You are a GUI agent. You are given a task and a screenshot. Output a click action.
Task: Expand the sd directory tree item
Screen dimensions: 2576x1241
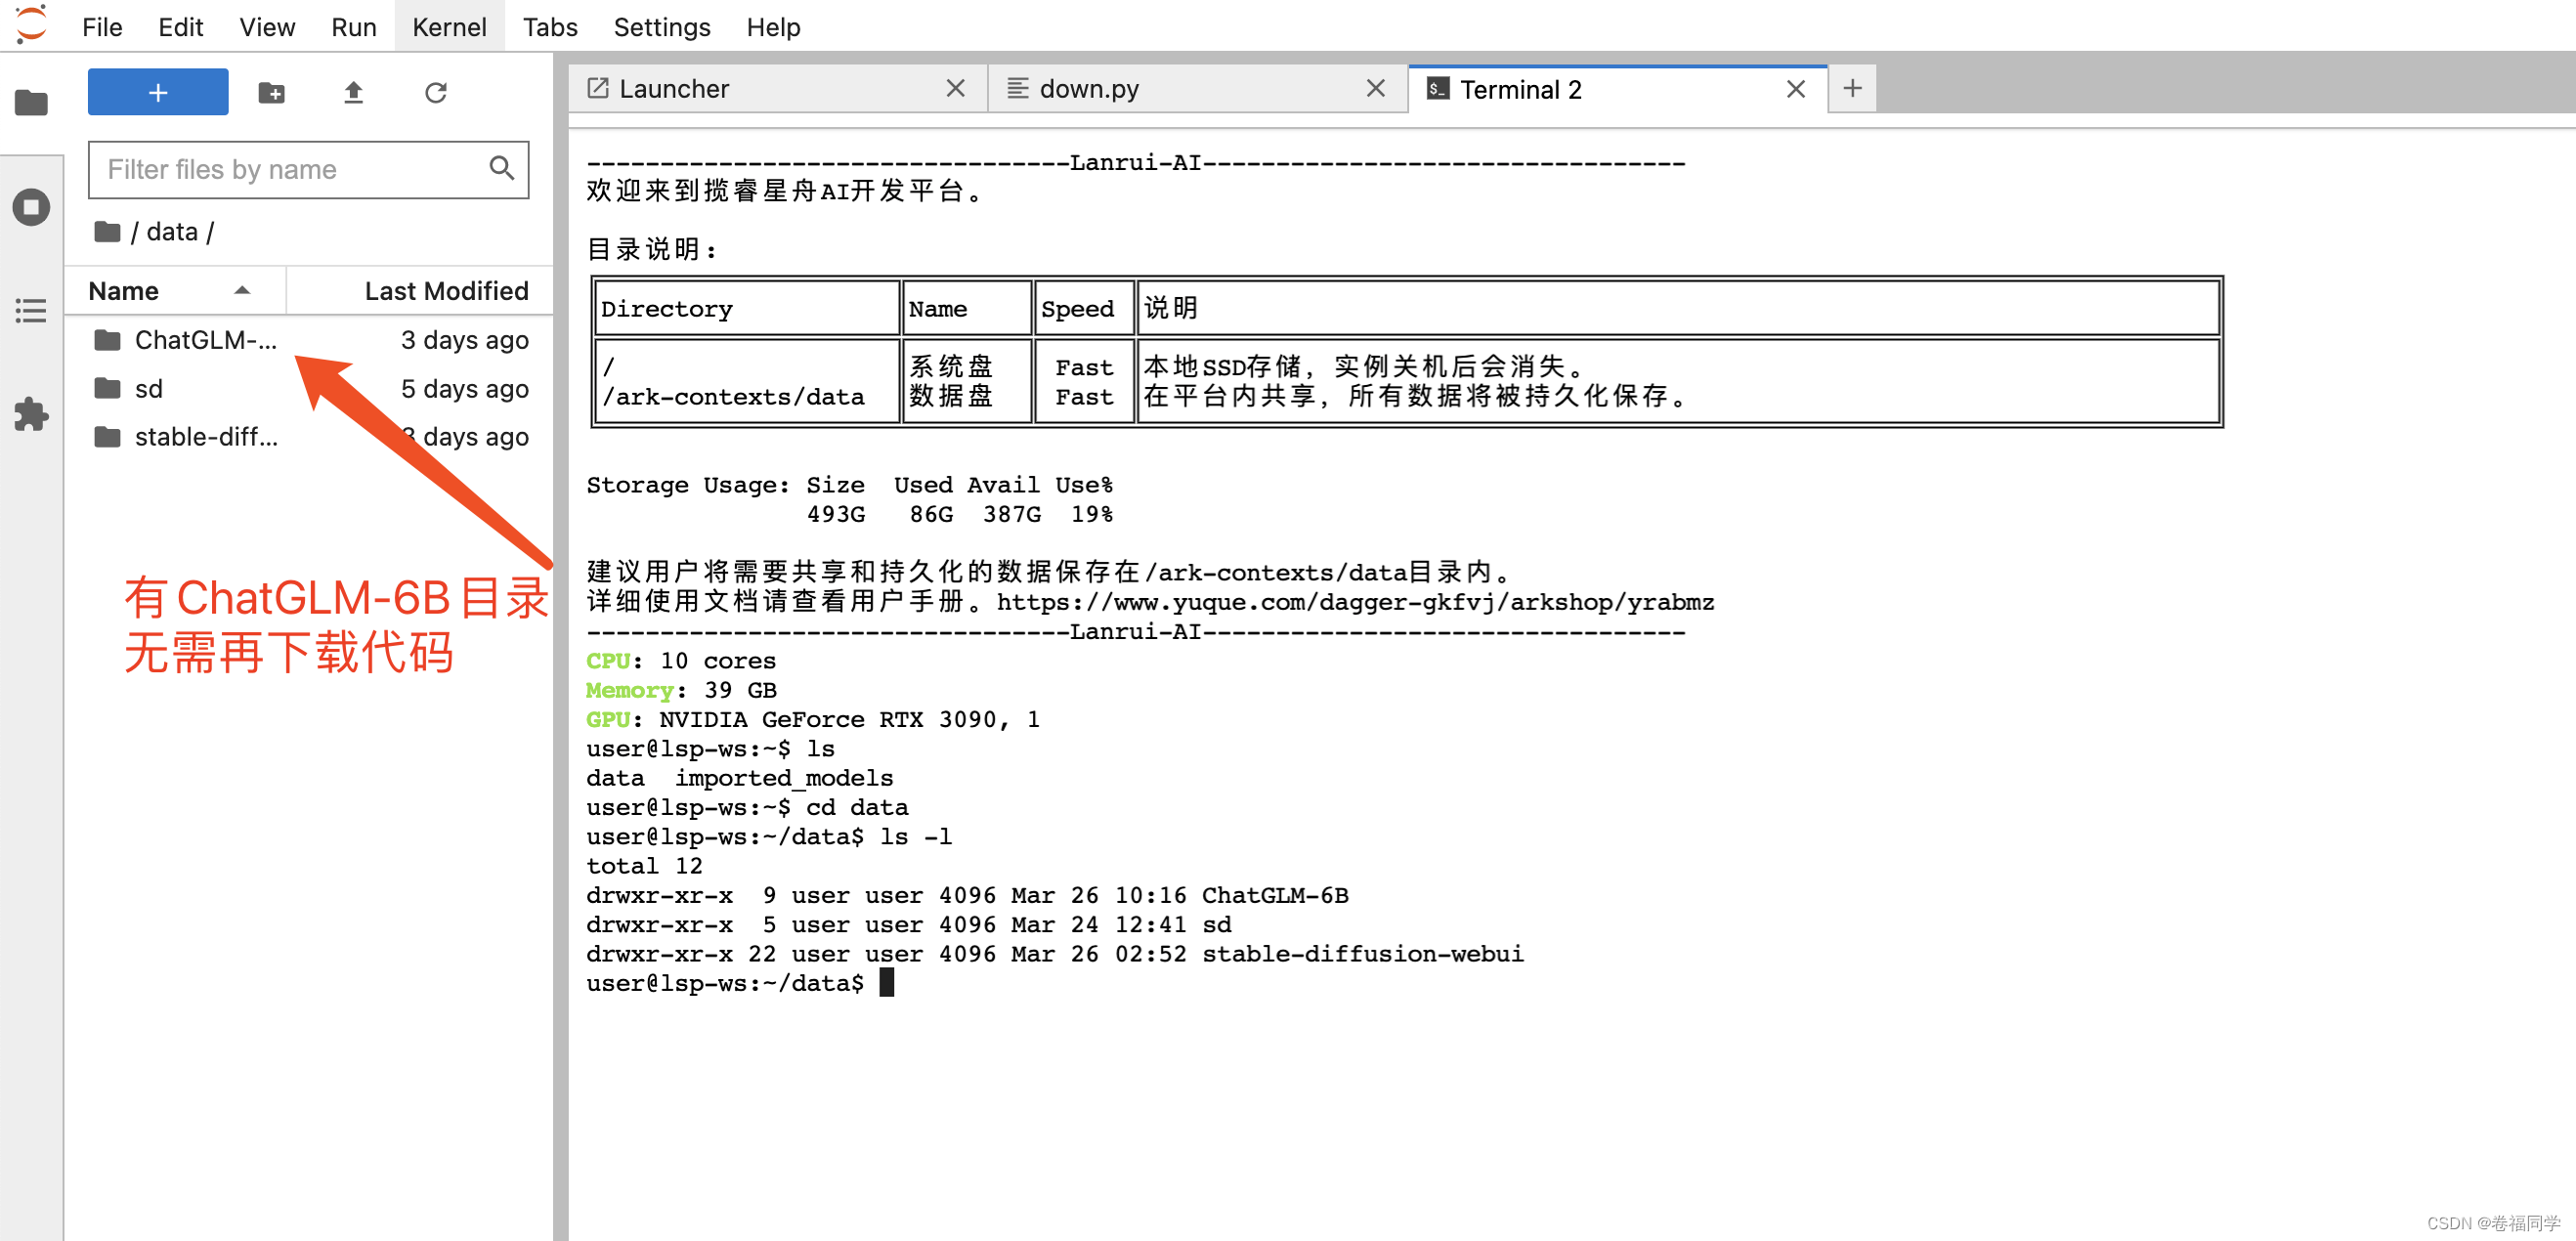[x=148, y=388]
